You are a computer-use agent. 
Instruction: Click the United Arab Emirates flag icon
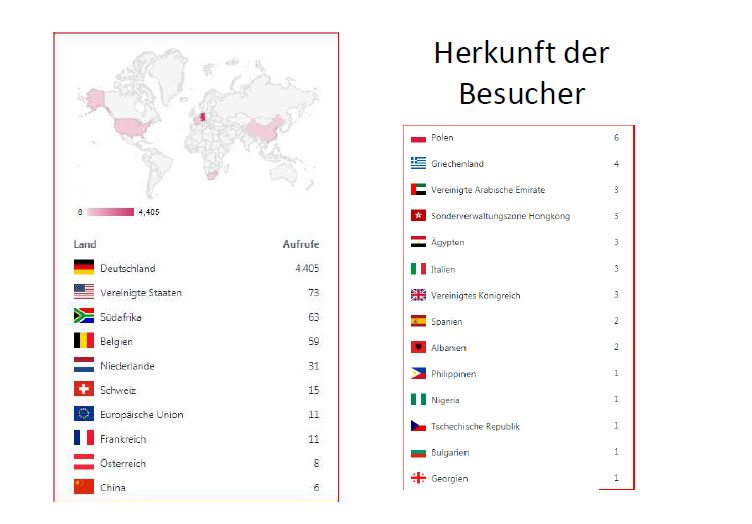[x=418, y=189]
